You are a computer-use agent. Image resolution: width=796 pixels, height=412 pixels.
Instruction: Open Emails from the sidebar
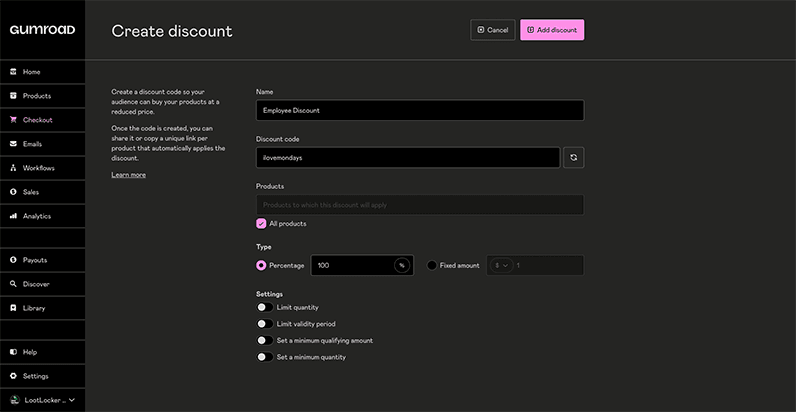43,144
